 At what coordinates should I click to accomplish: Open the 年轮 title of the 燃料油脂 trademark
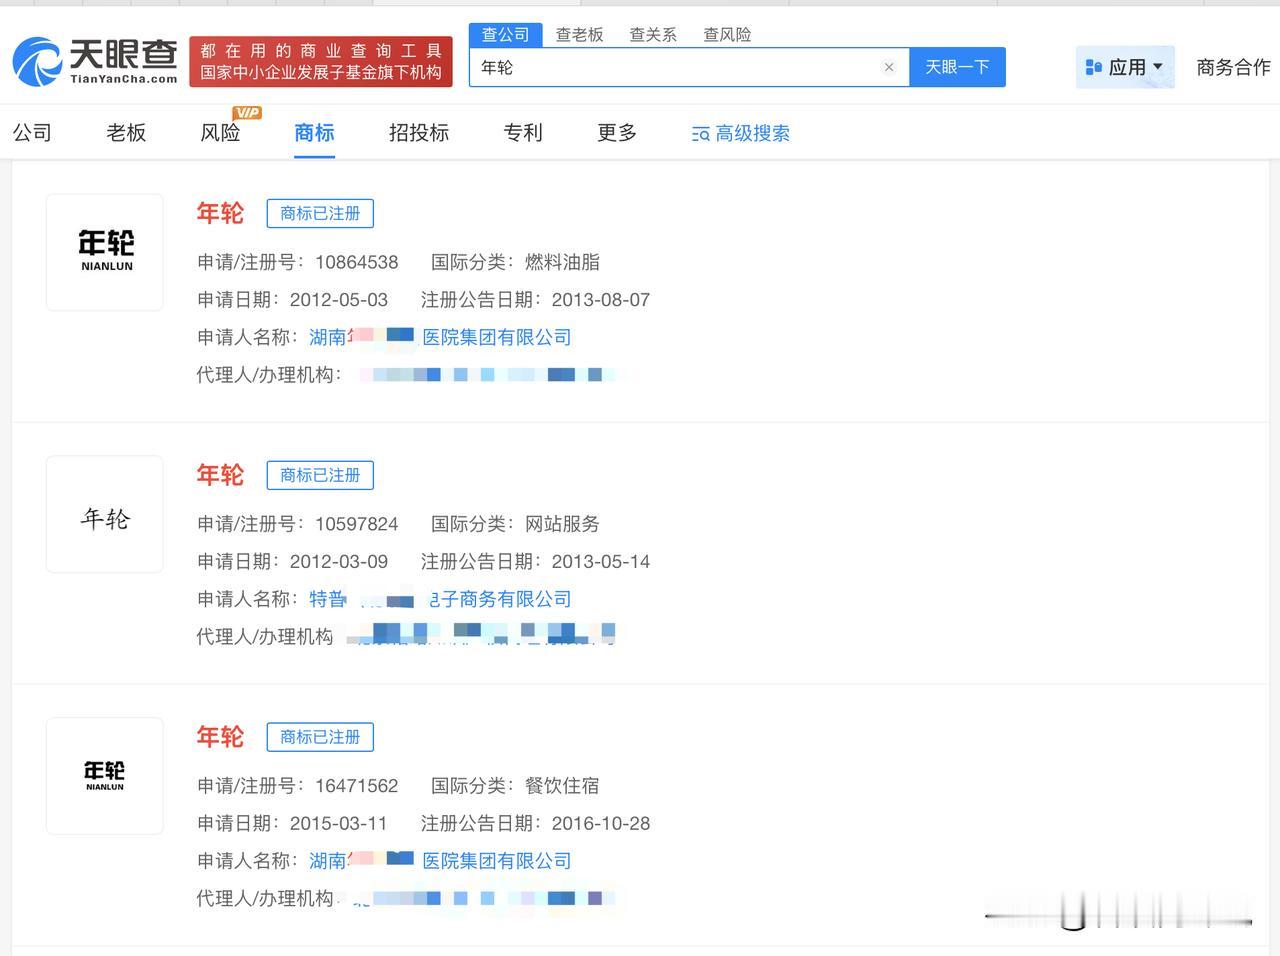[x=220, y=213]
